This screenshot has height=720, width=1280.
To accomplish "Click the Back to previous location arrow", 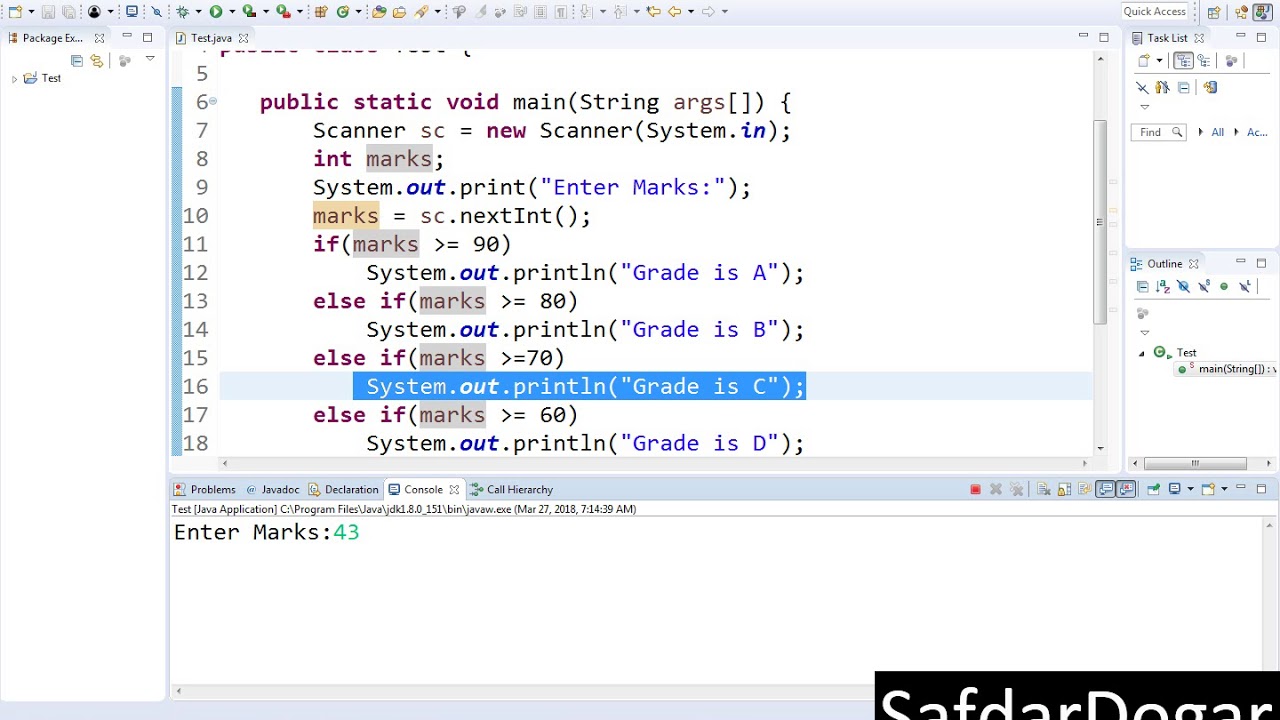I will 674,12.
